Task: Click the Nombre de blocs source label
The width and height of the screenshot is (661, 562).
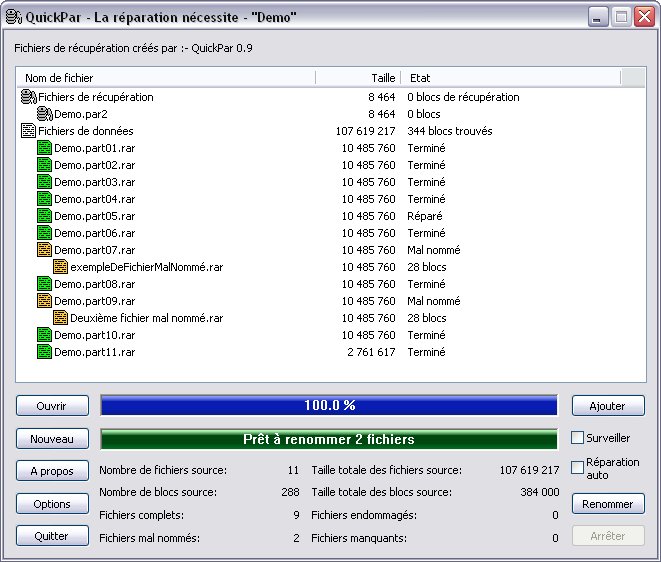Action: point(158,492)
